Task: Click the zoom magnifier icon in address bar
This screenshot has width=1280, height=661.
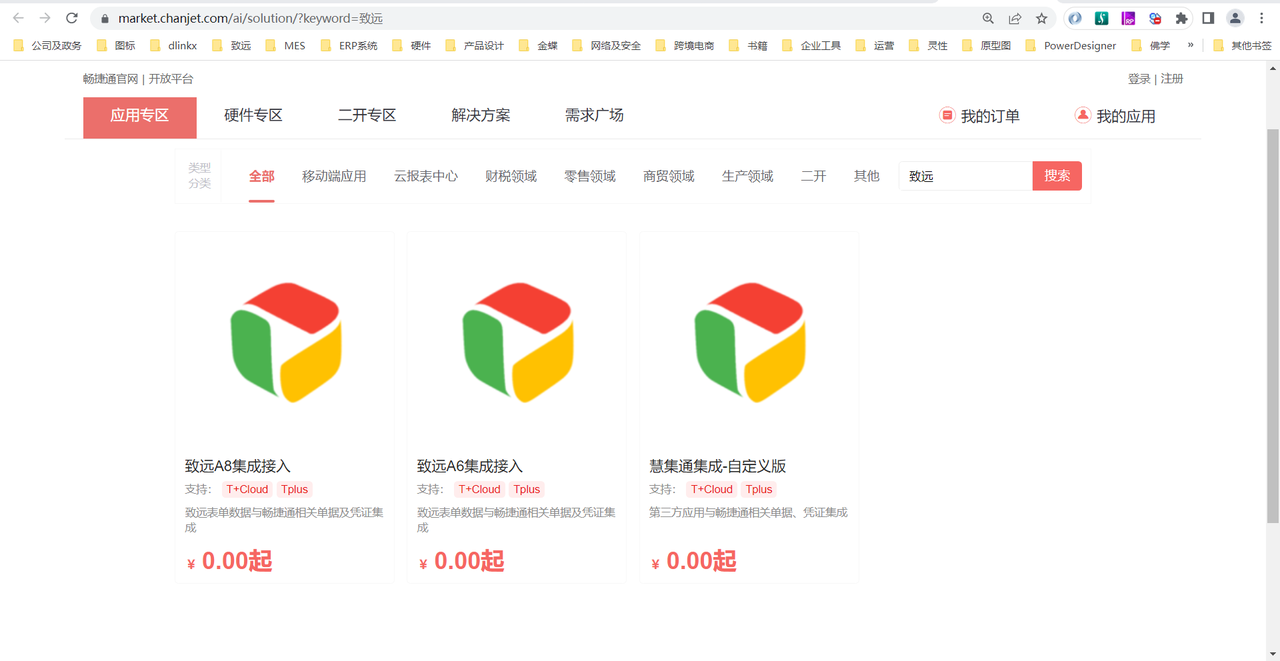Action: click(x=988, y=18)
